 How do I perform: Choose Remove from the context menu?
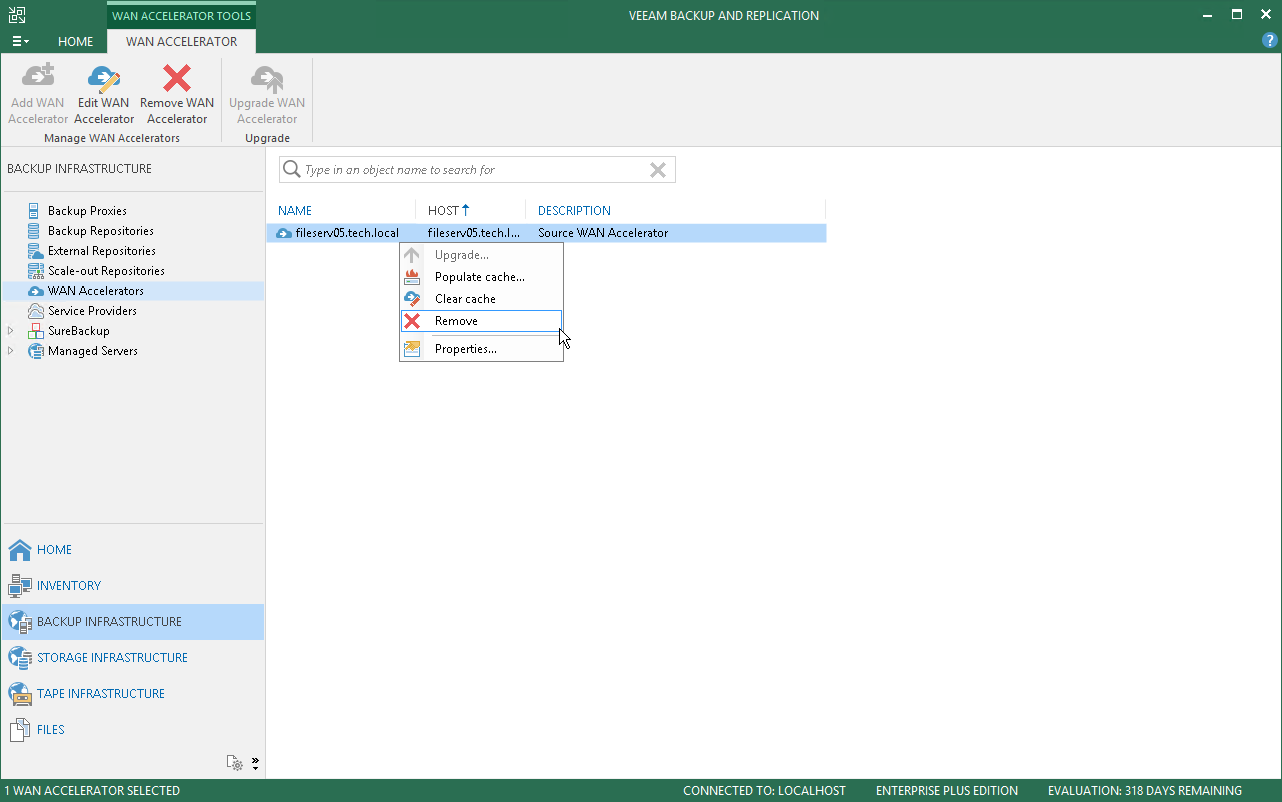481,321
